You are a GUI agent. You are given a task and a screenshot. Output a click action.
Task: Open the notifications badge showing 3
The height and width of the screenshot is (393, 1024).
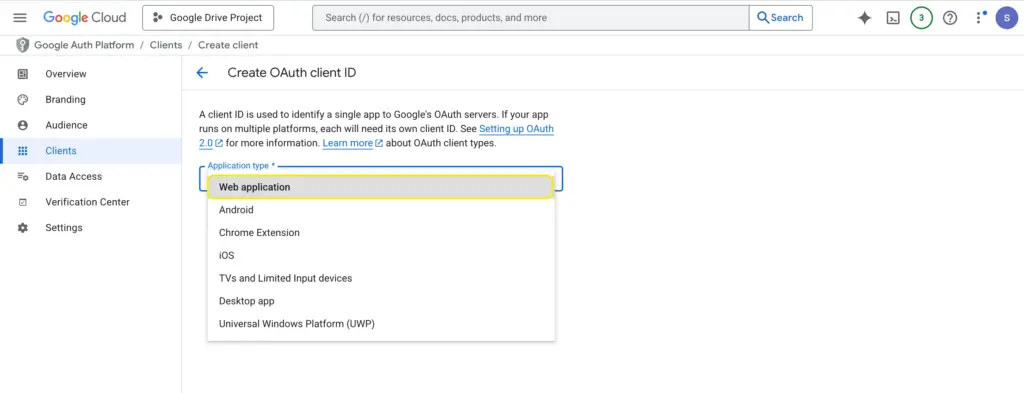click(921, 18)
